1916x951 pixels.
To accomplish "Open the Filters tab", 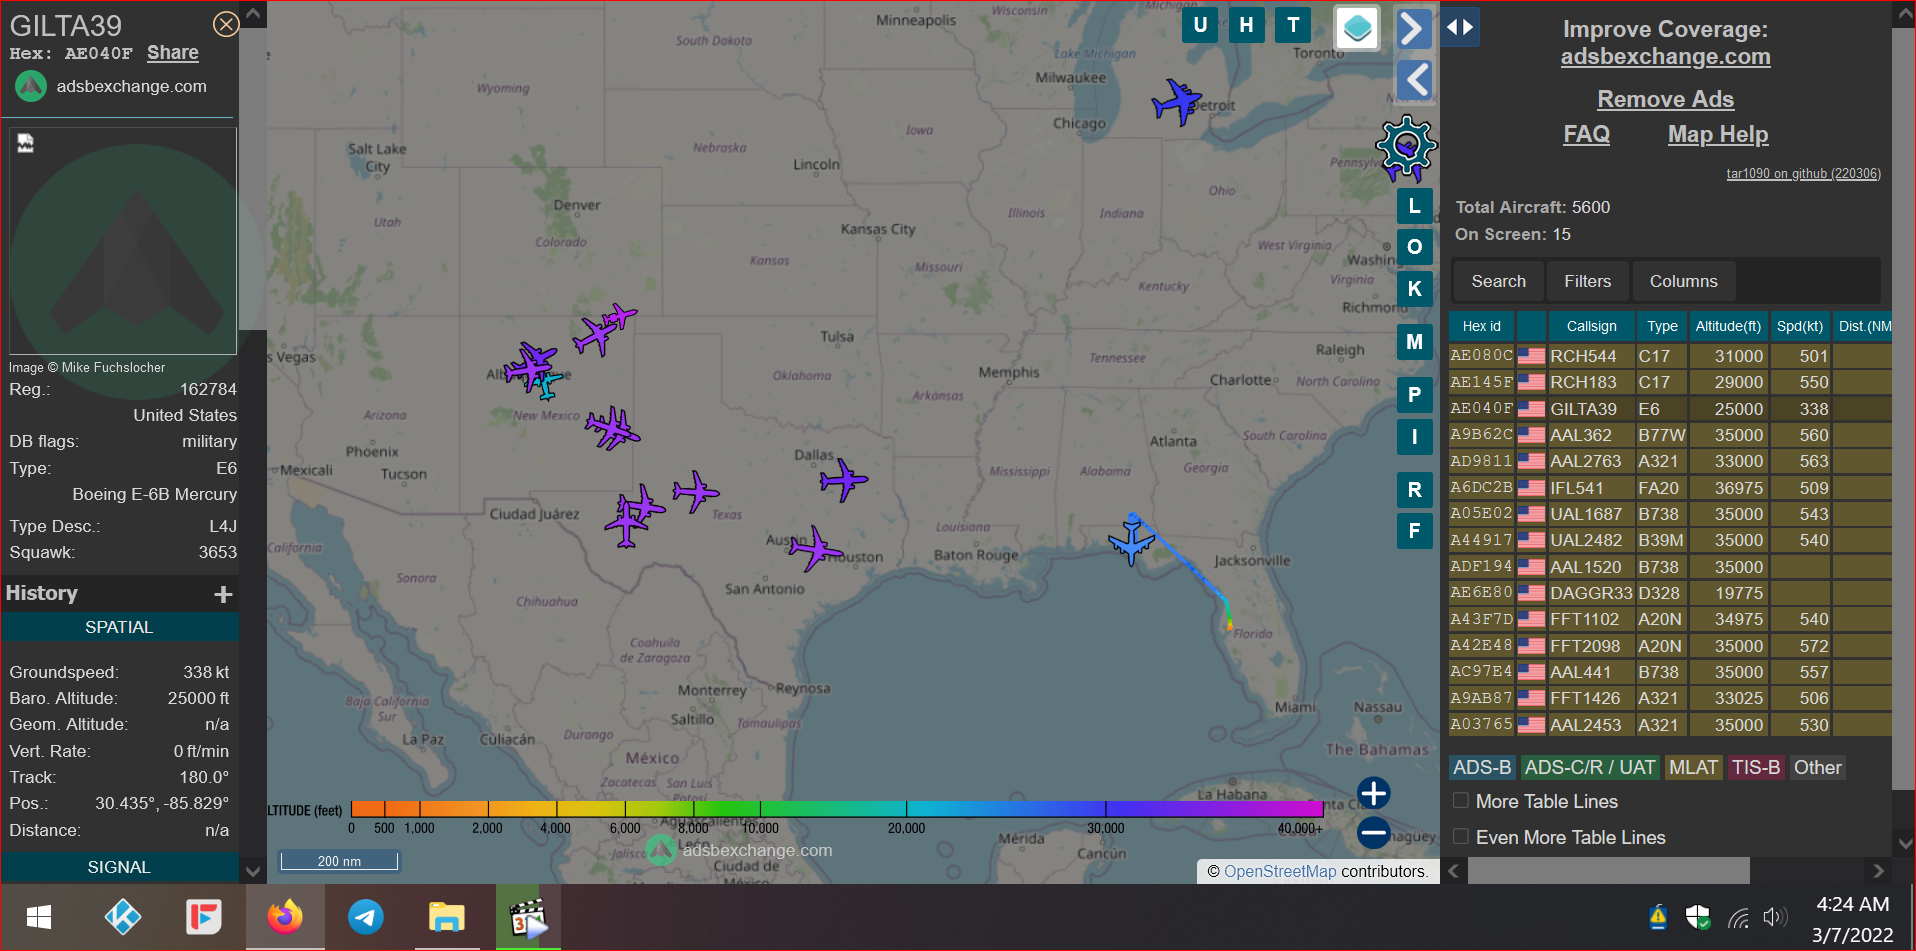I will 1587,282.
